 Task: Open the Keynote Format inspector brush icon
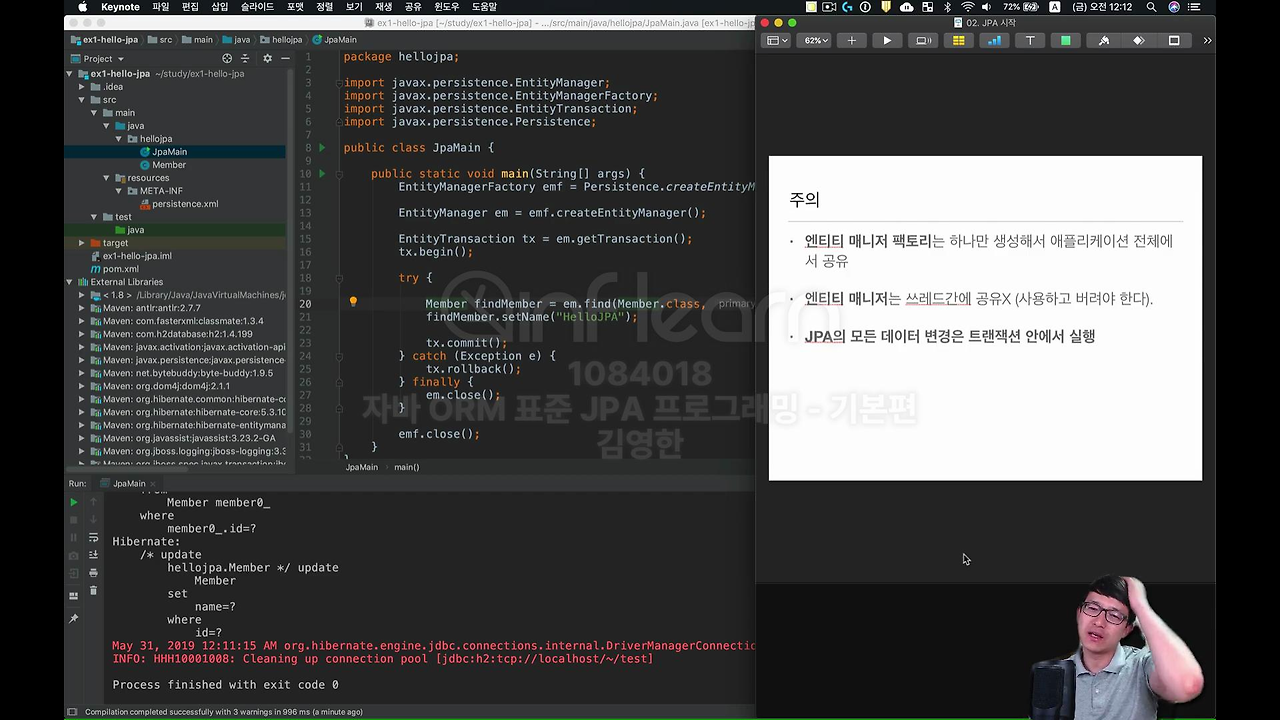(1103, 41)
